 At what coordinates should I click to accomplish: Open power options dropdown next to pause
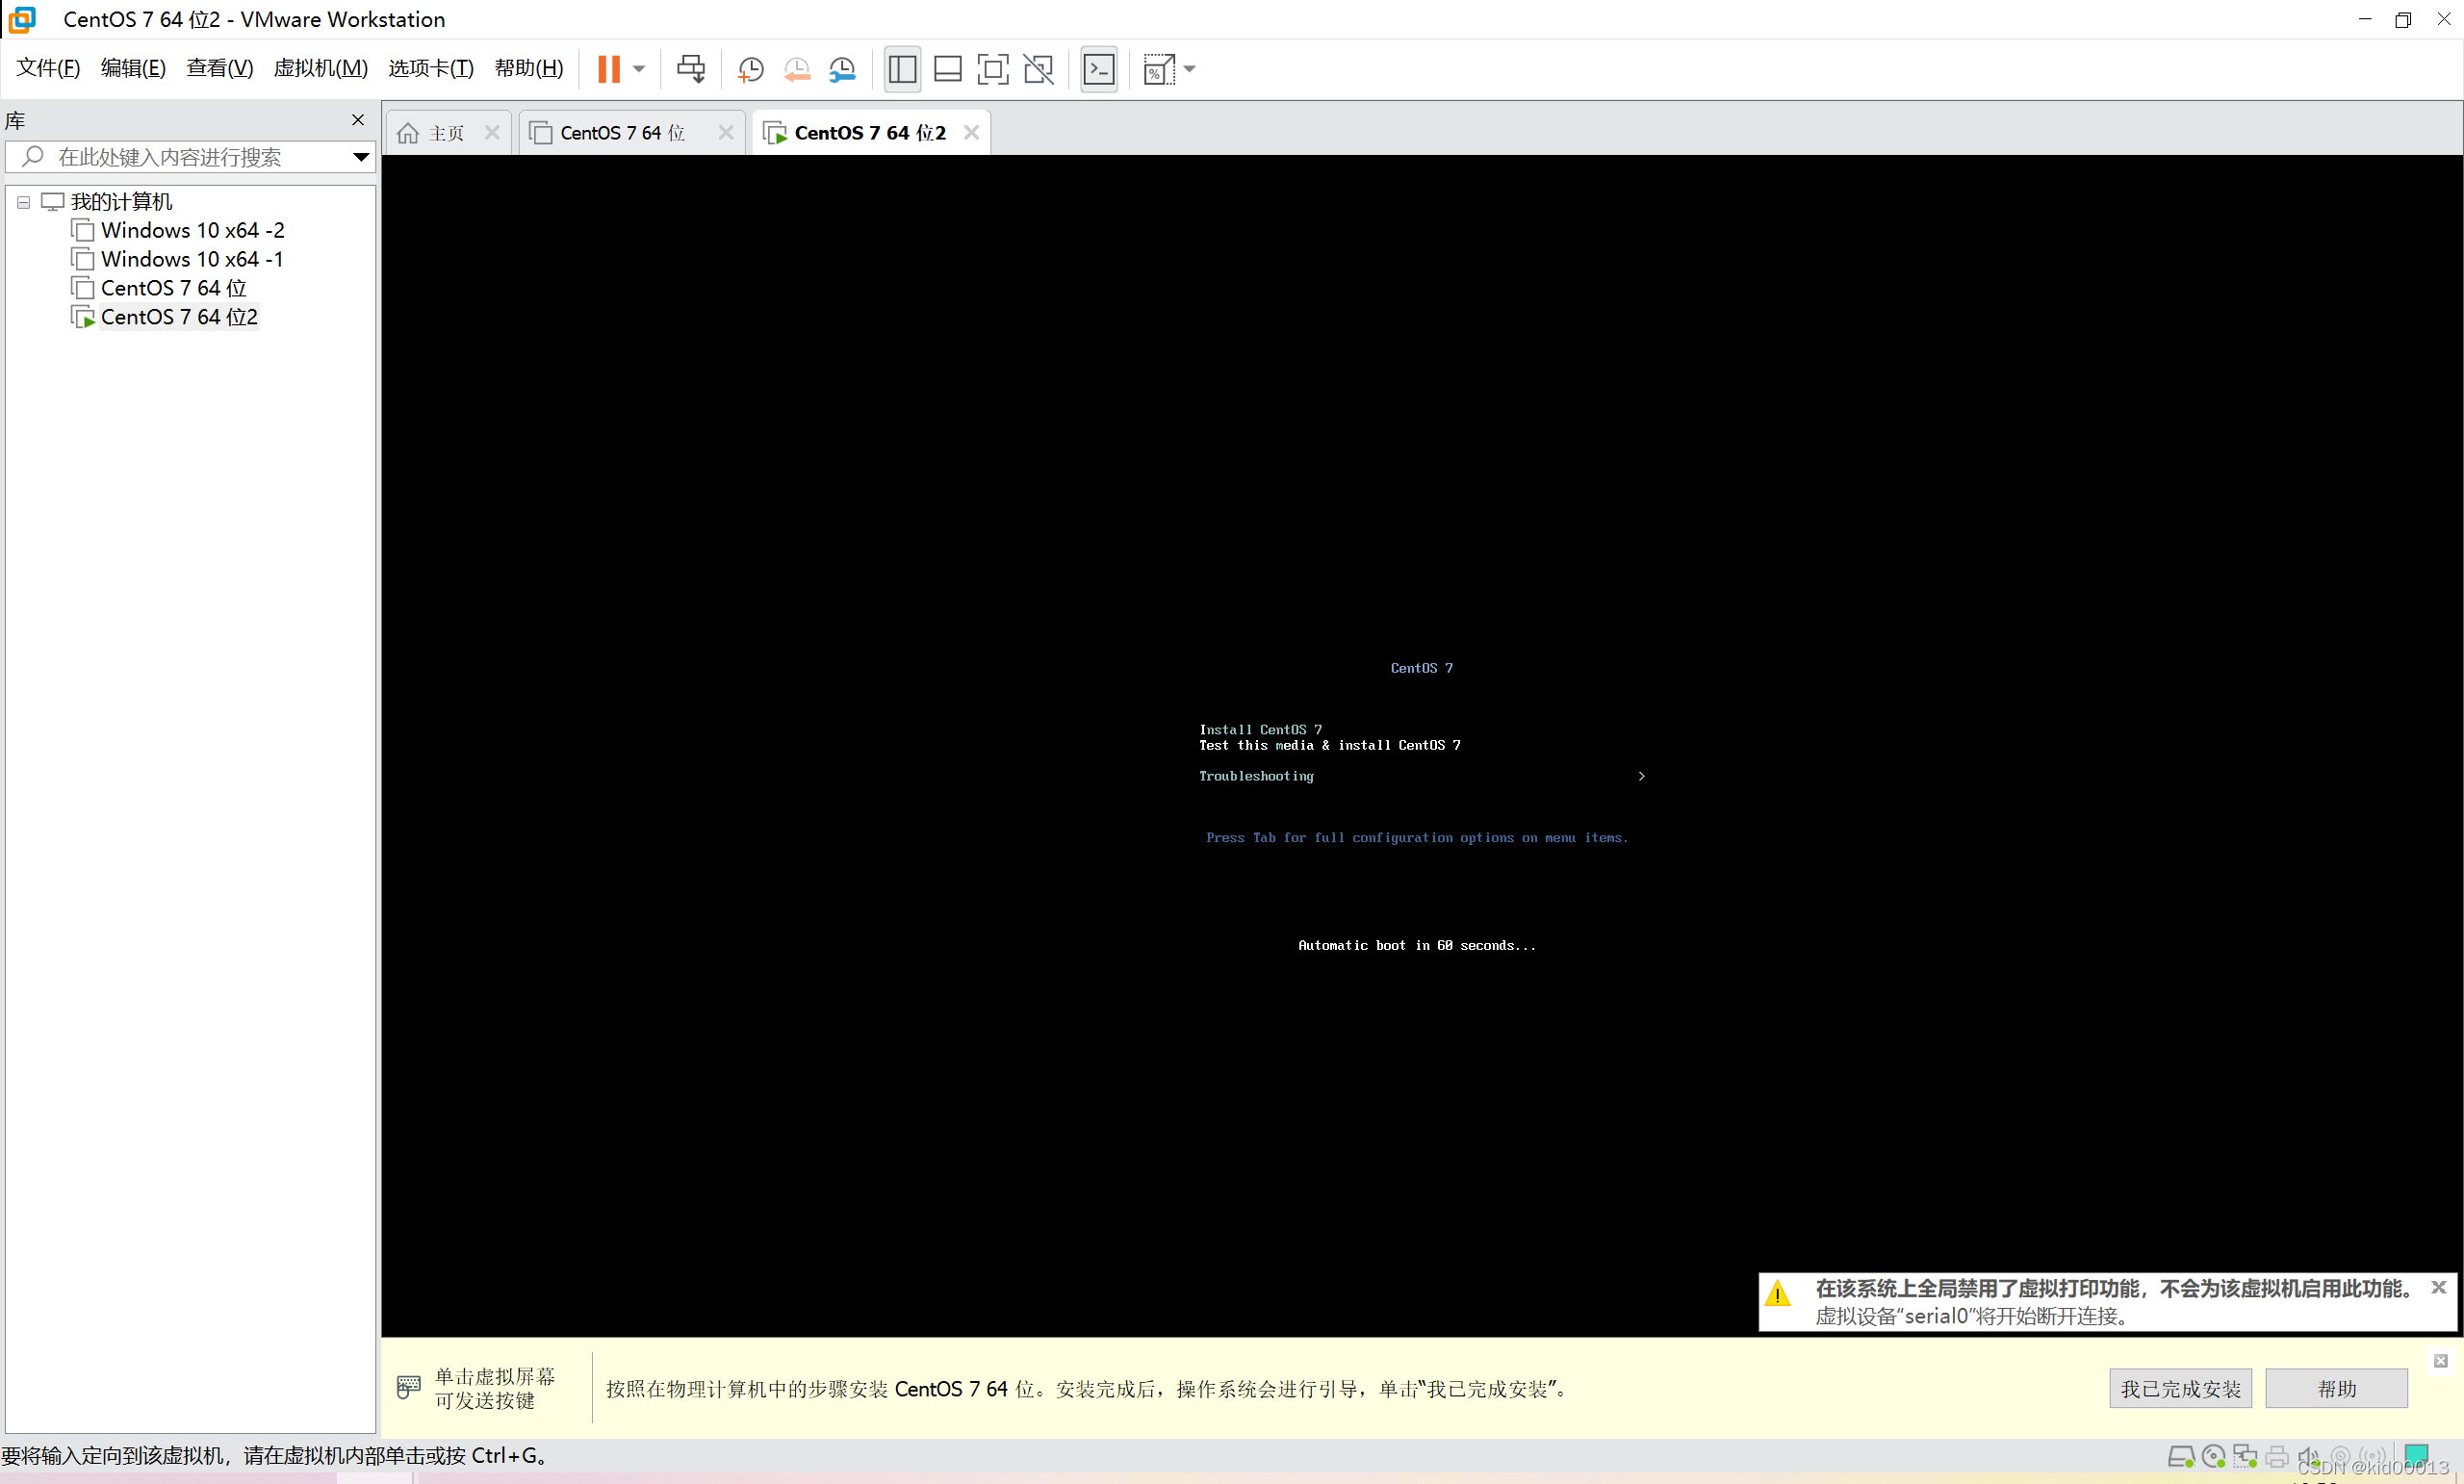[639, 69]
